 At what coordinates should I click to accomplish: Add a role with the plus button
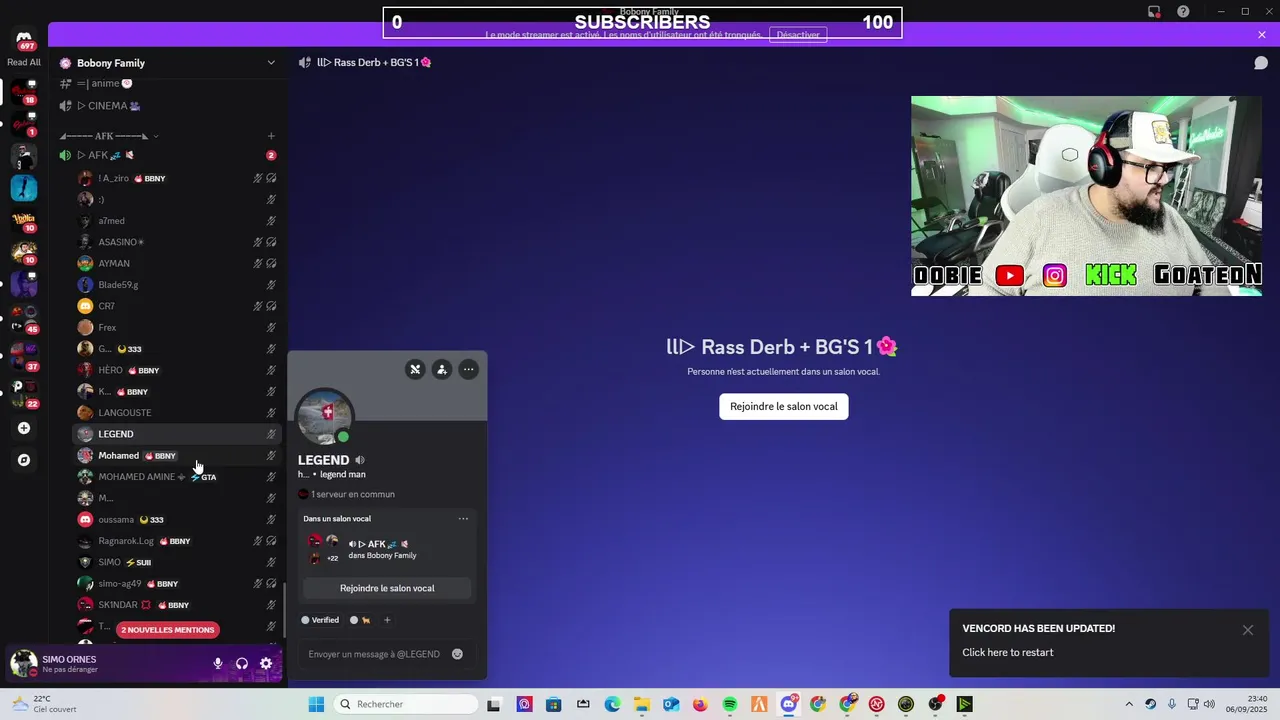pos(387,620)
